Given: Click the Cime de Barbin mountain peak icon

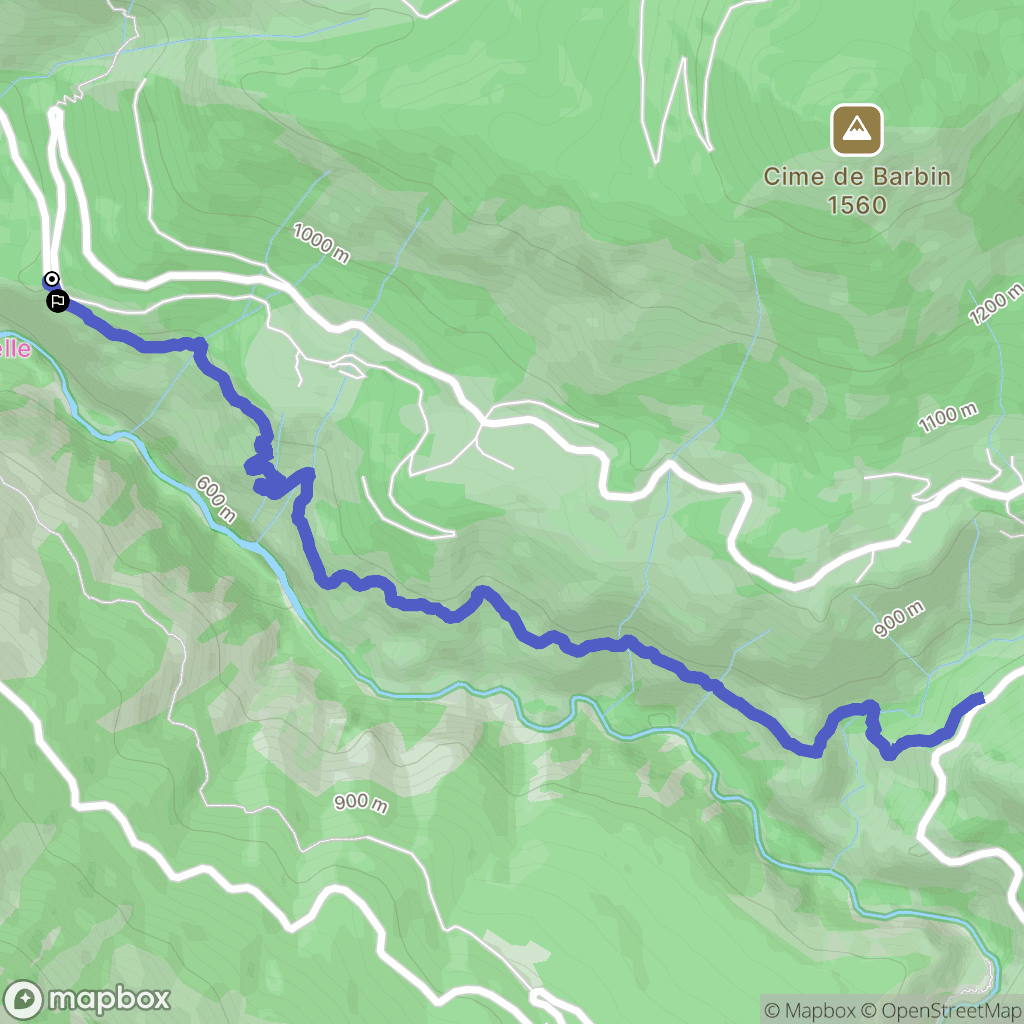Looking at the screenshot, I should pyautogui.click(x=856, y=130).
